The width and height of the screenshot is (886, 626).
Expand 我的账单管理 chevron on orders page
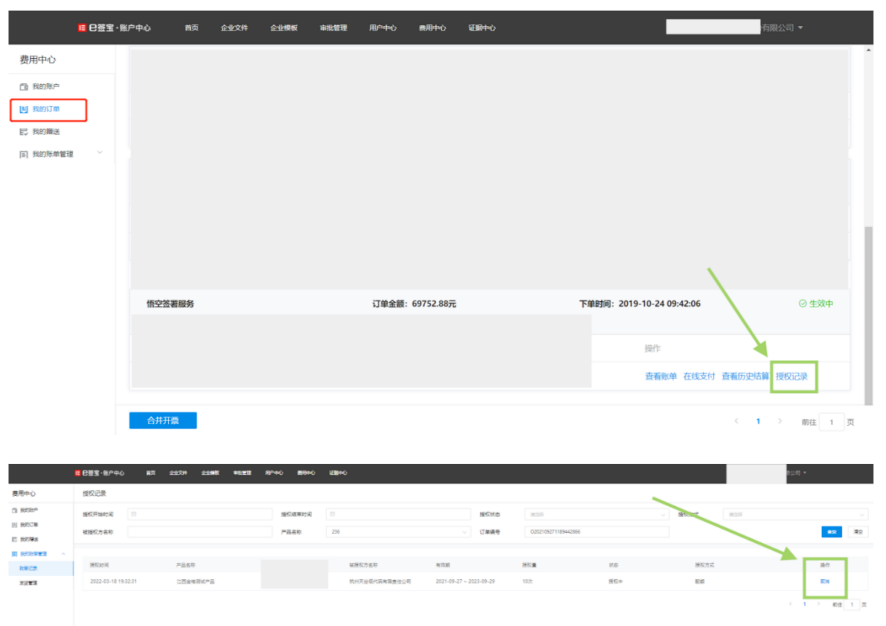pos(100,153)
